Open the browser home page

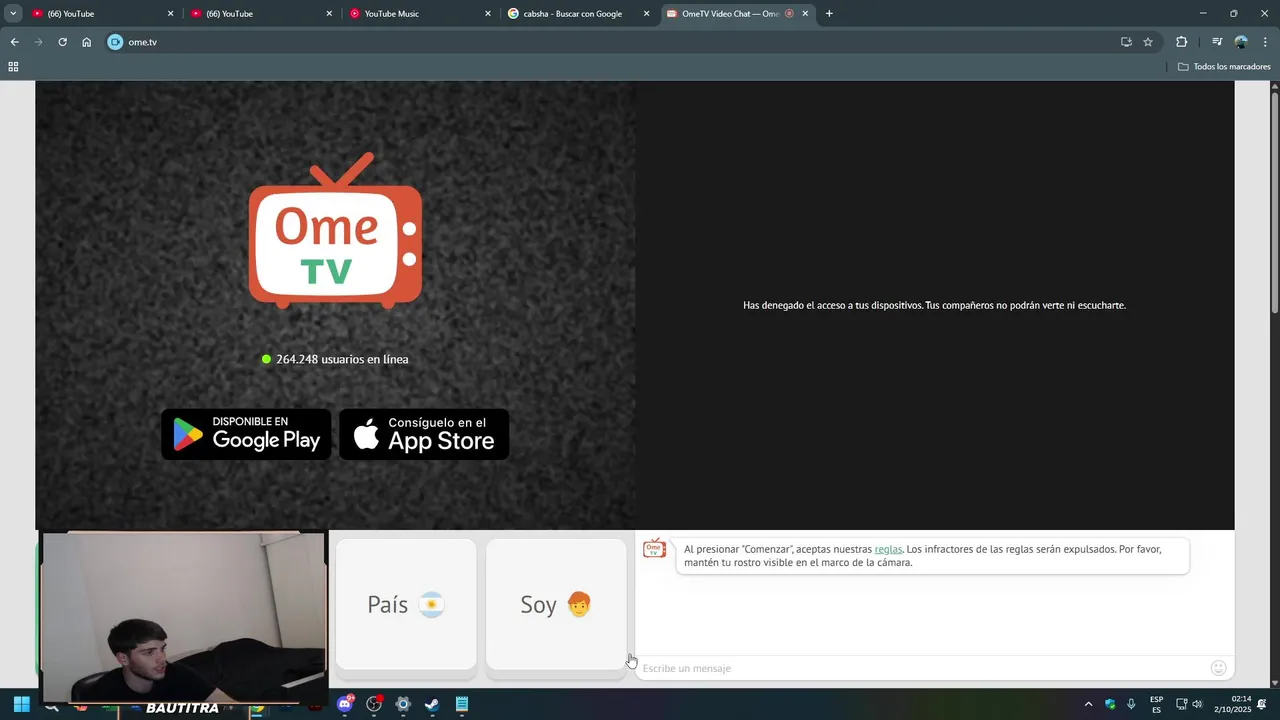(87, 42)
